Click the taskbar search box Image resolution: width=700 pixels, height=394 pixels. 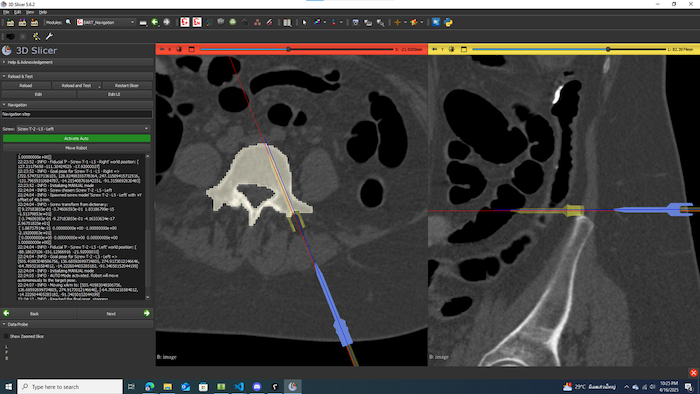coord(70,386)
